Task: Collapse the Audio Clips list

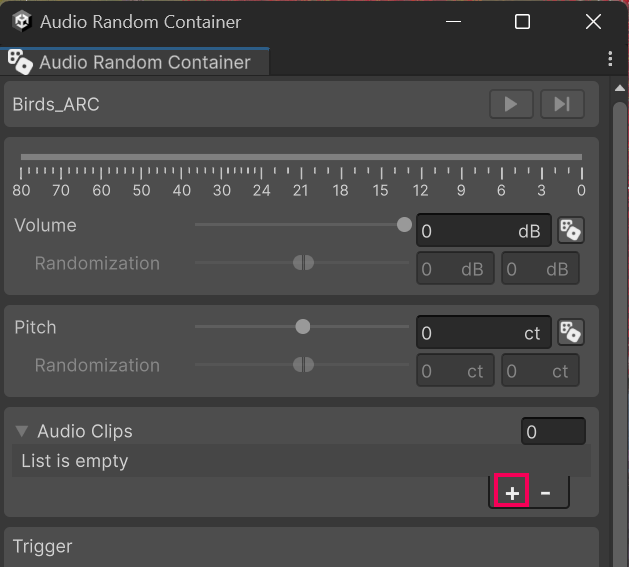Action: click(x=22, y=432)
